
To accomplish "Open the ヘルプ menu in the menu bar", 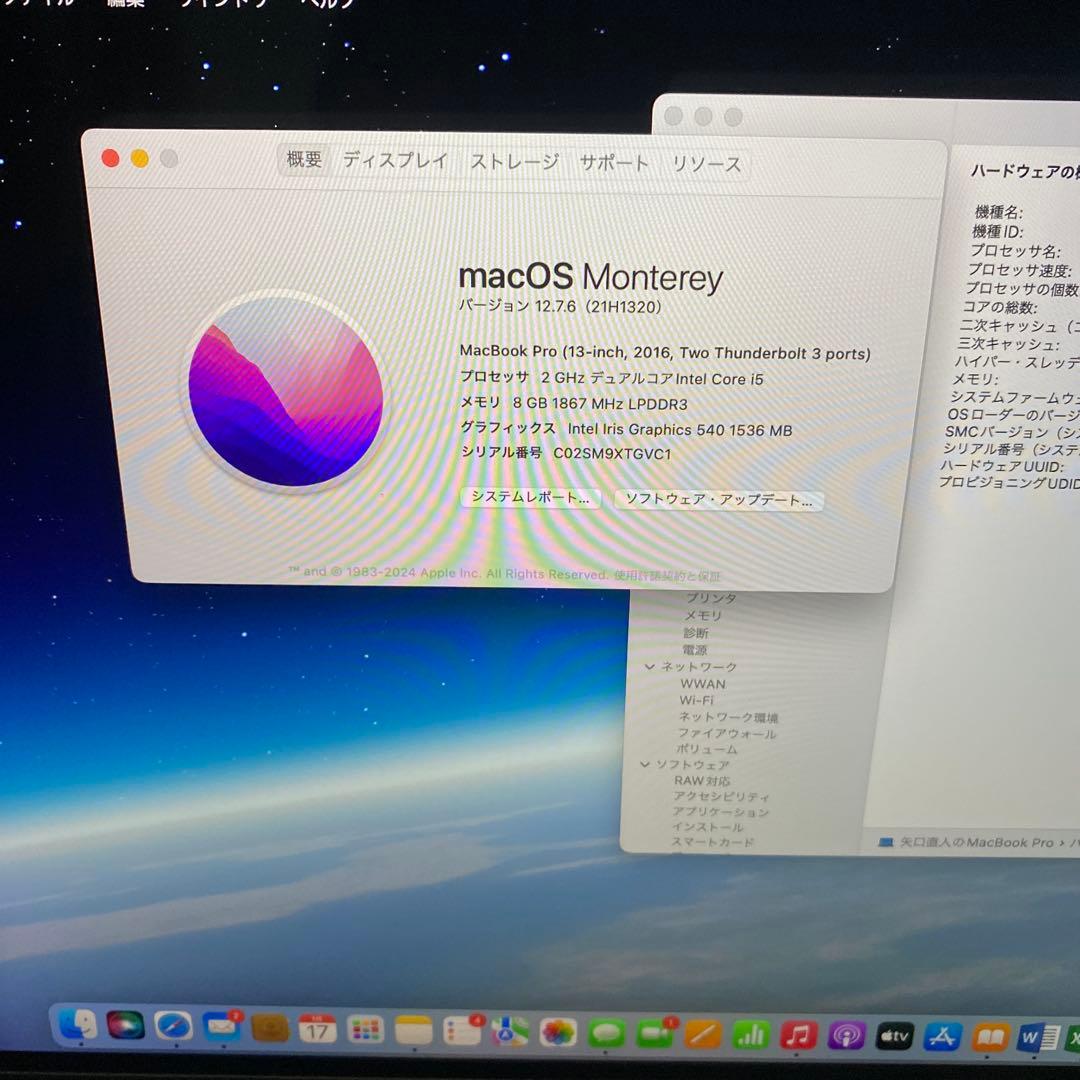I will tap(330, 5).
